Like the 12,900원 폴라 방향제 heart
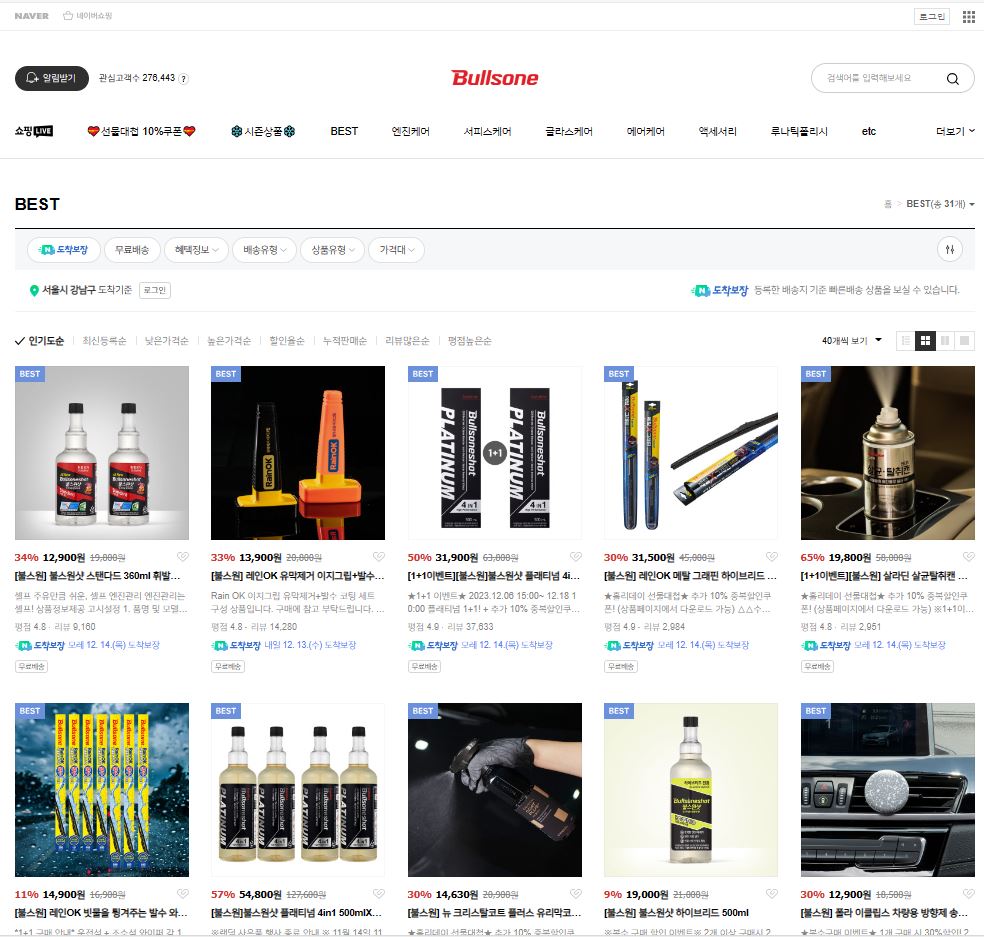 tap(968, 894)
